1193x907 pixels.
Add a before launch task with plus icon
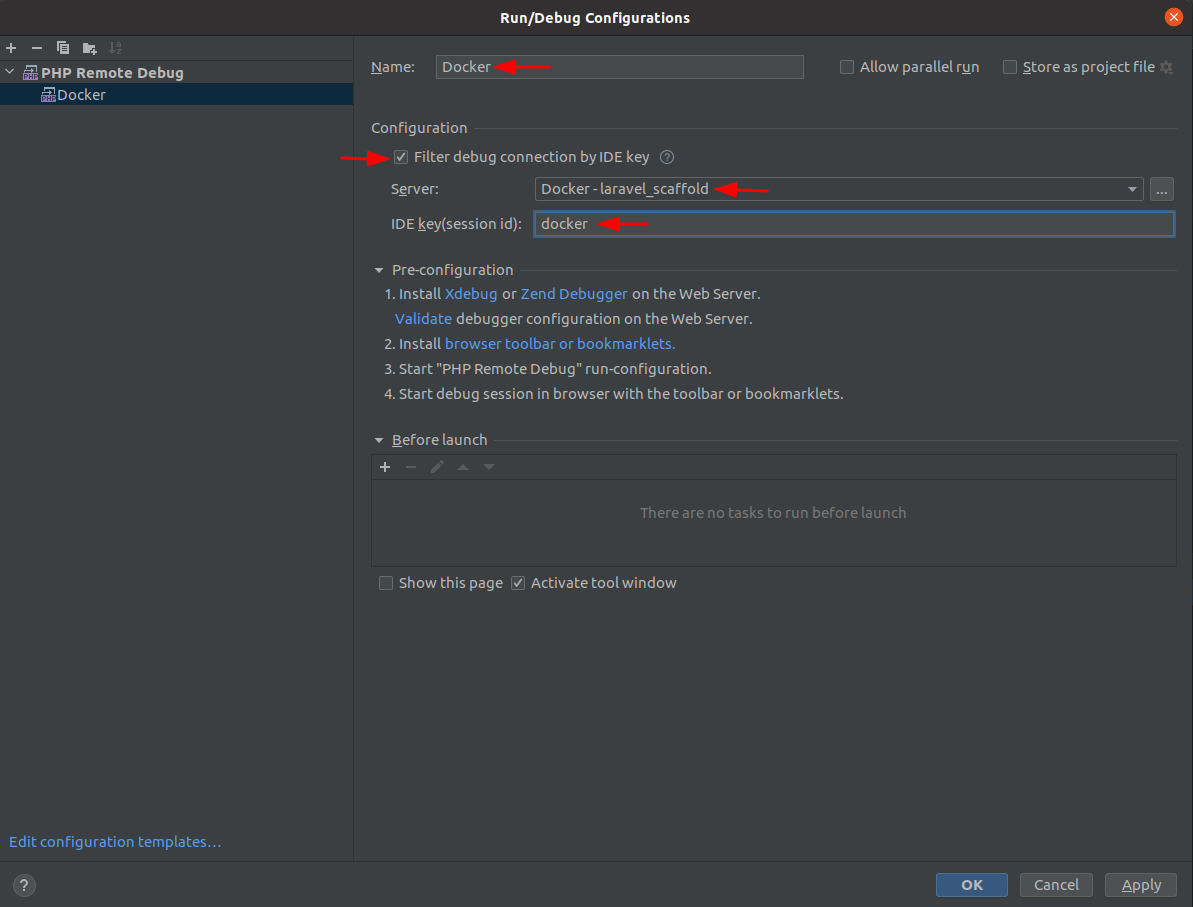point(385,467)
